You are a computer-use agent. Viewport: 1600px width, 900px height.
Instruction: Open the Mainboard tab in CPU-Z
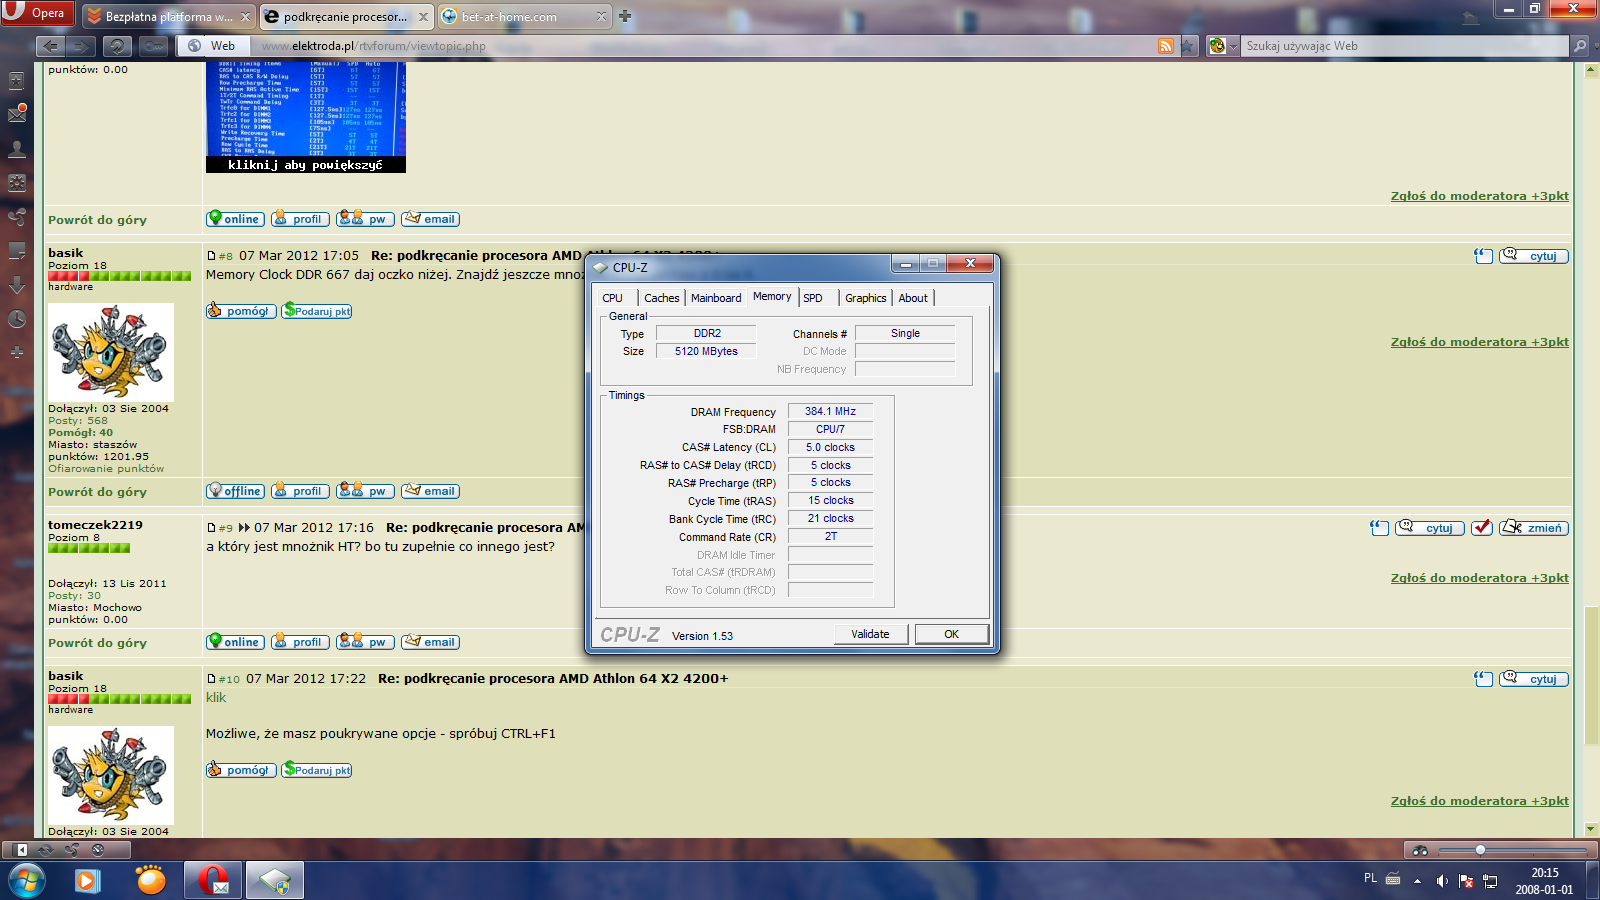(x=716, y=298)
